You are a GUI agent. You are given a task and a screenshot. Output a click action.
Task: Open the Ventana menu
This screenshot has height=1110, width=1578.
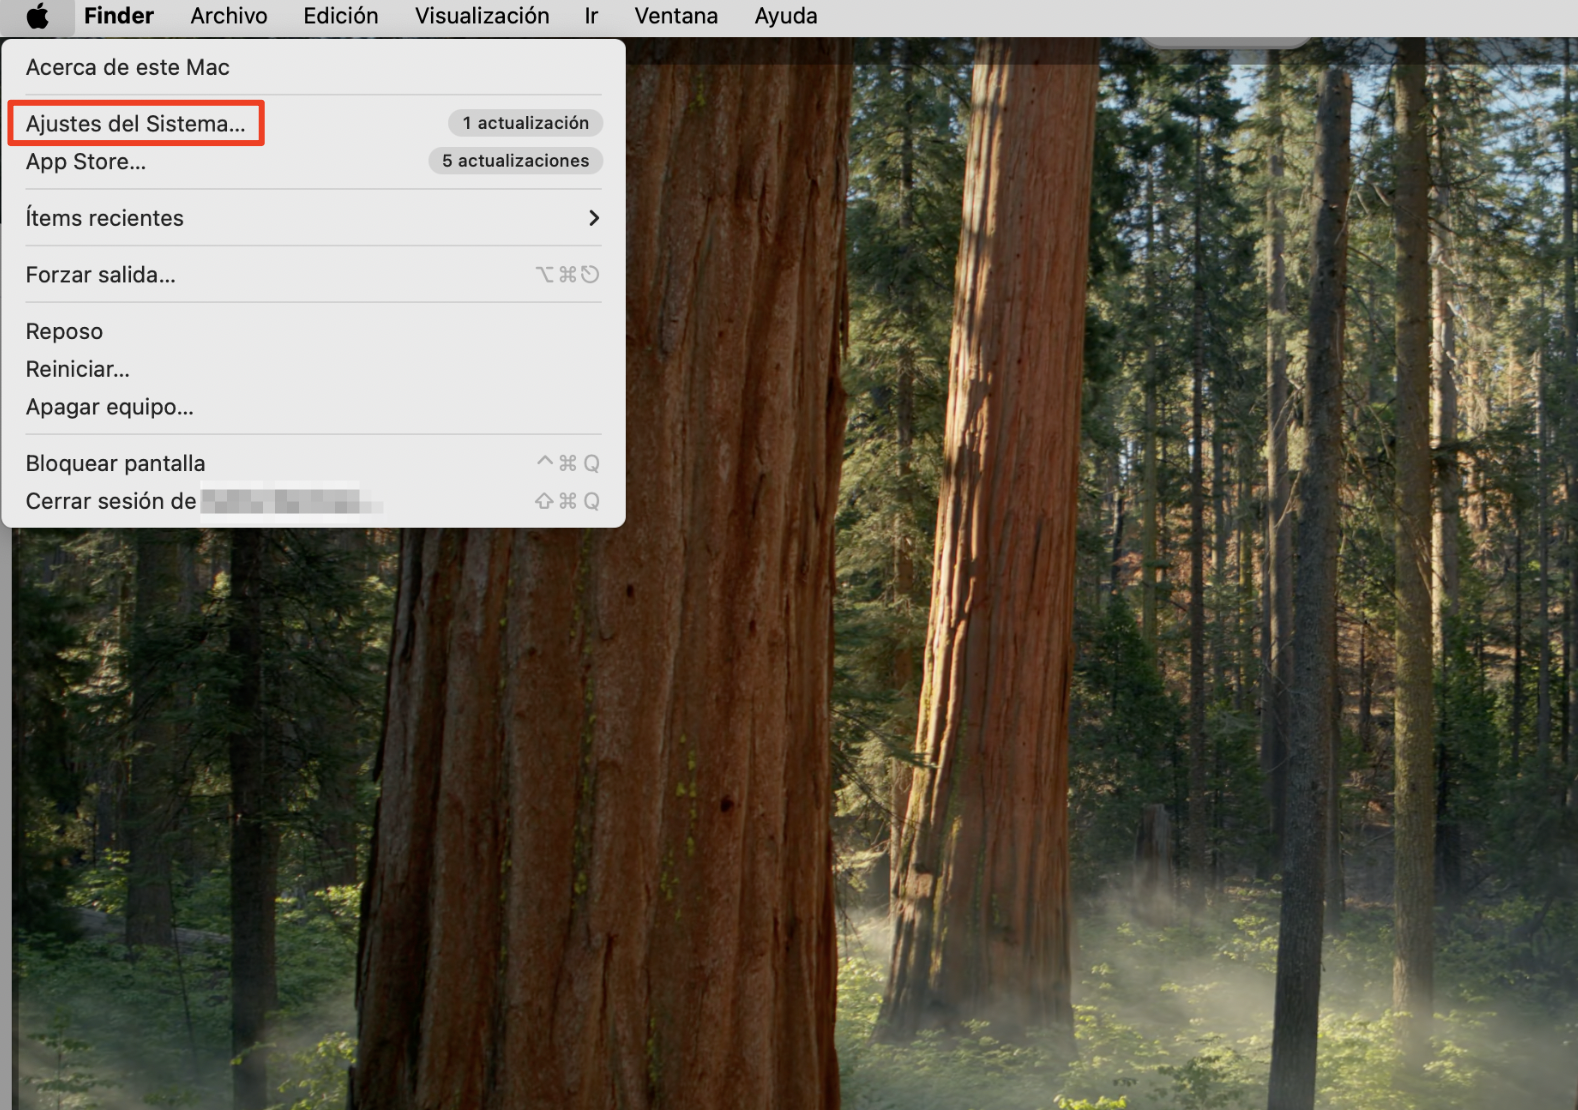[676, 16]
